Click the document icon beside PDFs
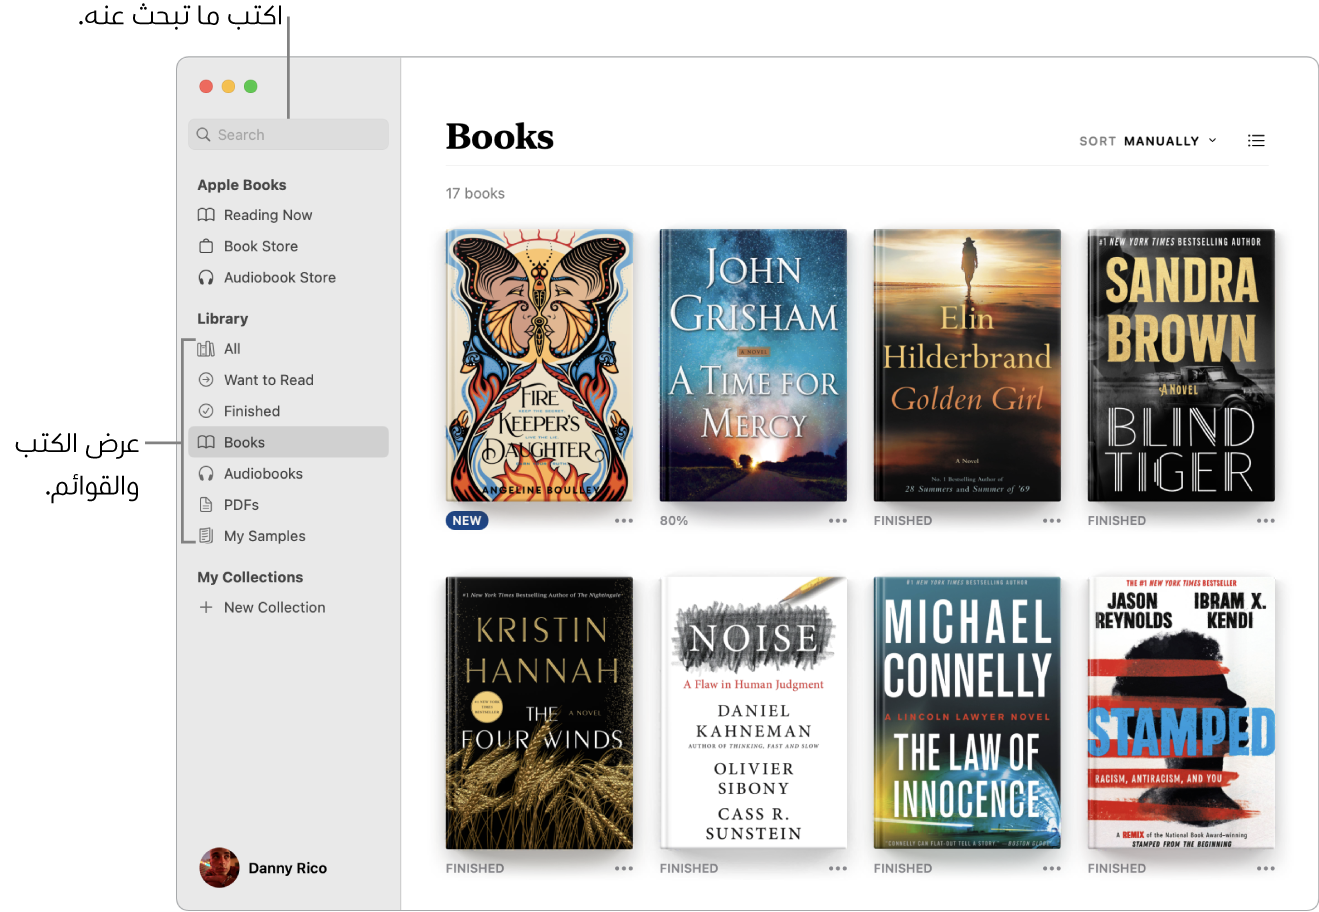 coord(206,505)
